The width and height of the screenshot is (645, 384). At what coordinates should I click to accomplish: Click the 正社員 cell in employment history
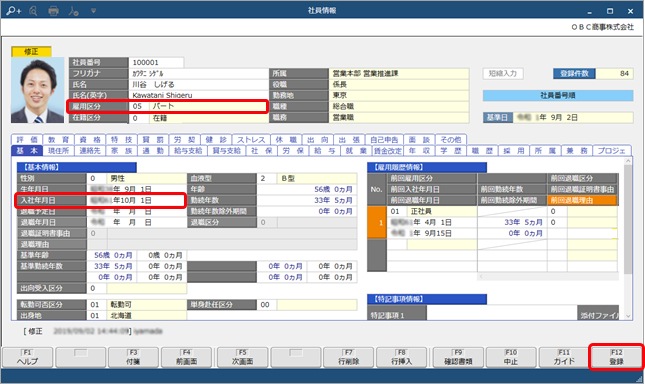pyautogui.click(x=442, y=211)
